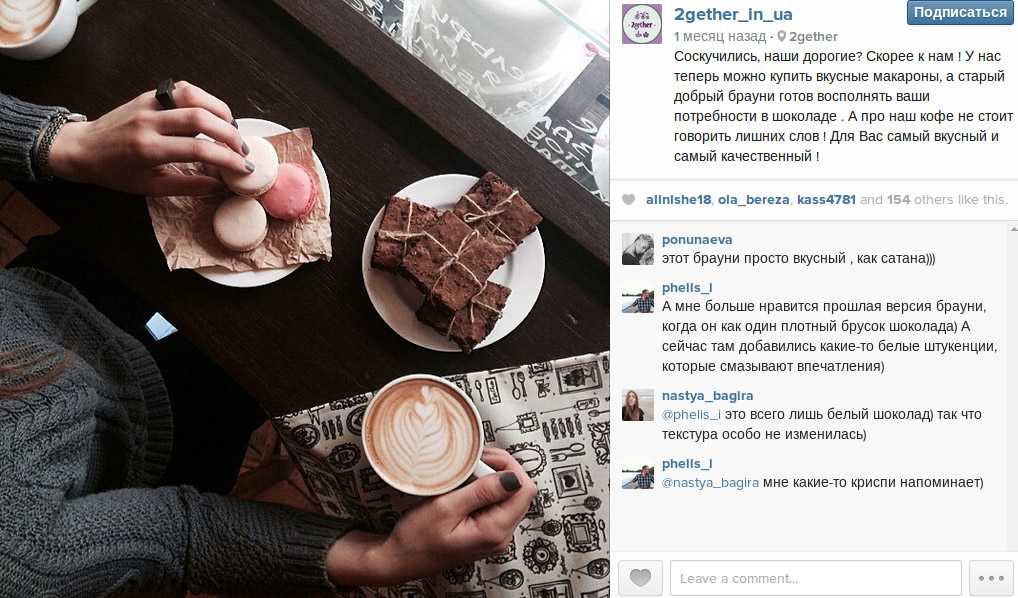The width and height of the screenshot is (1018, 598).
Task: Subscribe using the Подписаться button
Action: [960, 12]
